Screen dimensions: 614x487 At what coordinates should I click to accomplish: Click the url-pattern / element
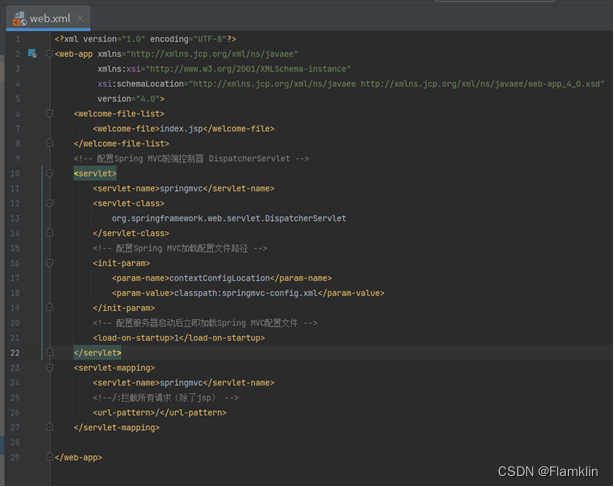coord(160,413)
